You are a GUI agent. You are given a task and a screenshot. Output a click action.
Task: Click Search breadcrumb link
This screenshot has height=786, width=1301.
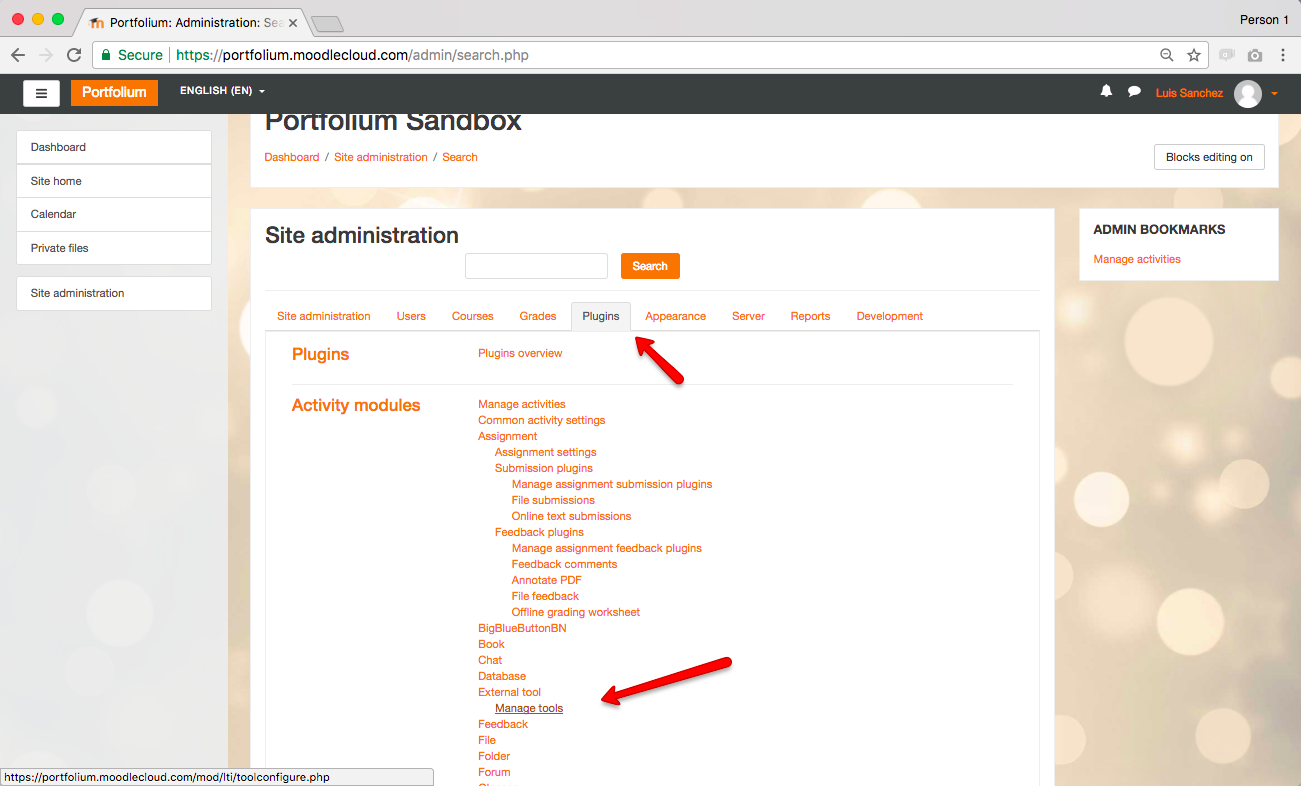(x=460, y=157)
